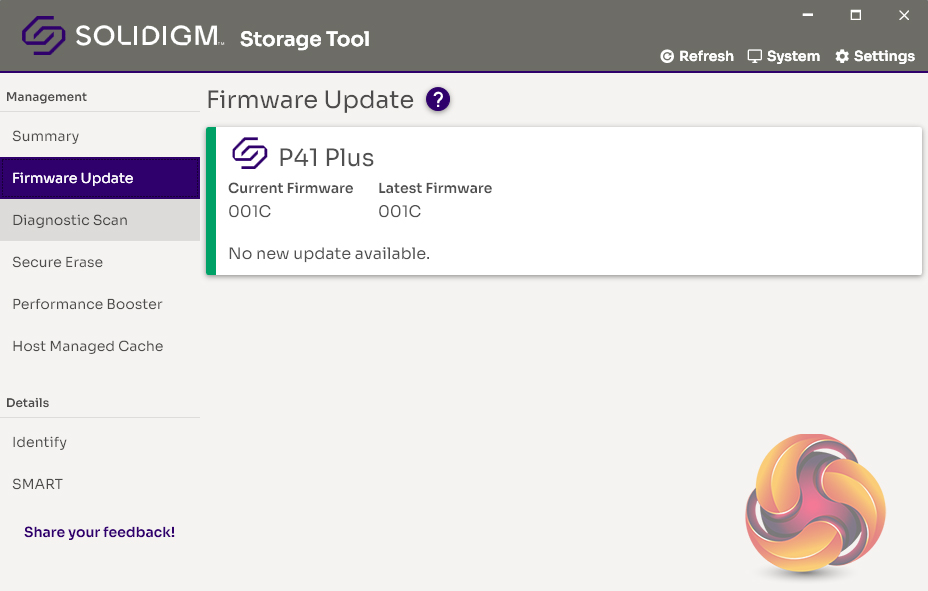Screen dimensions: 928x591
Task: Click the Share your feedback link
Action: click(100, 532)
